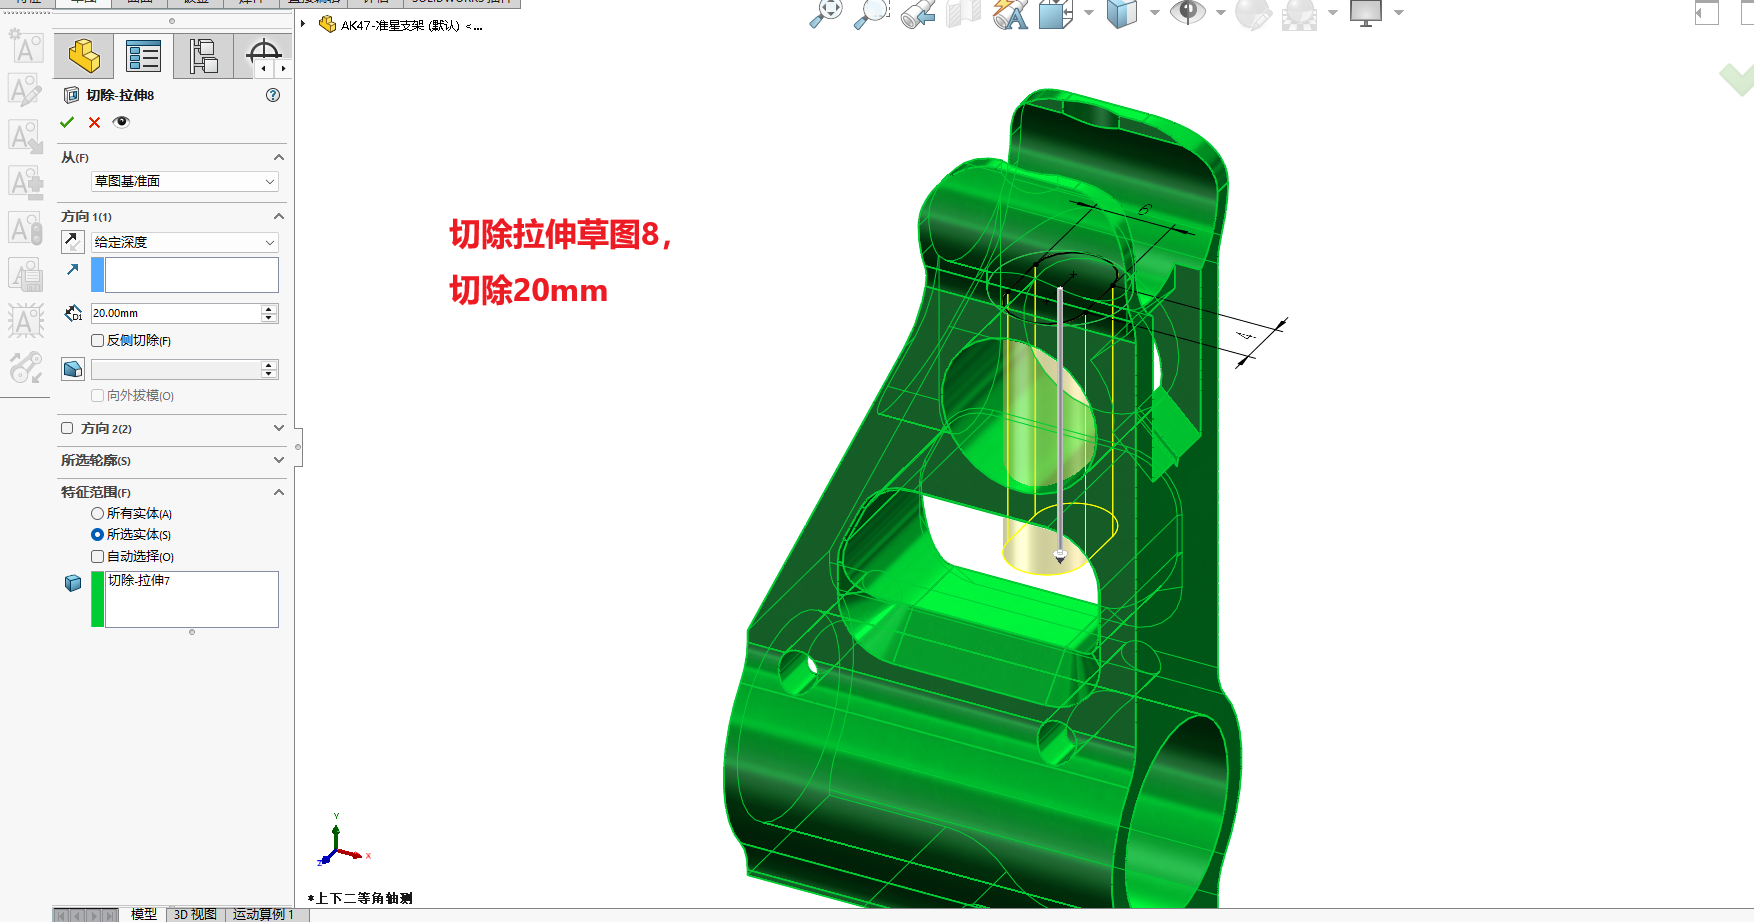
Task: Click the confirmation corner green checkmark
Action: click(1737, 79)
